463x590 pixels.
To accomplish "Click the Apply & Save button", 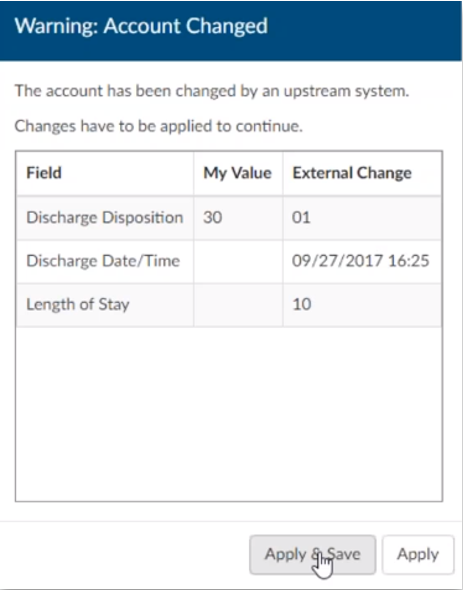I will [x=312, y=554].
